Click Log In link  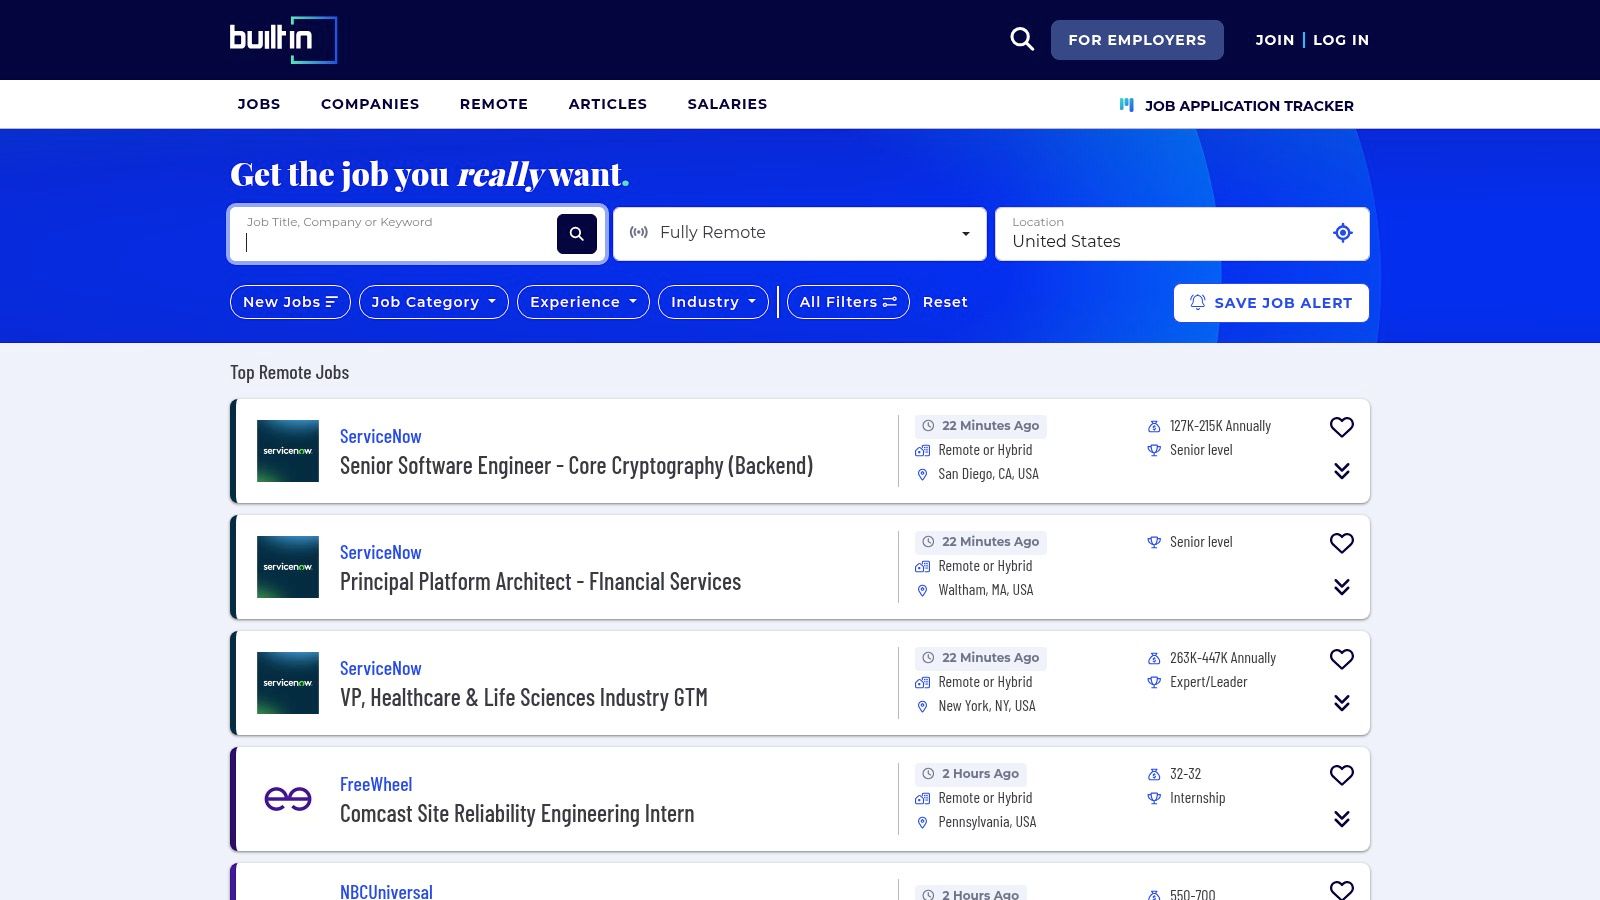coord(1341,40)
